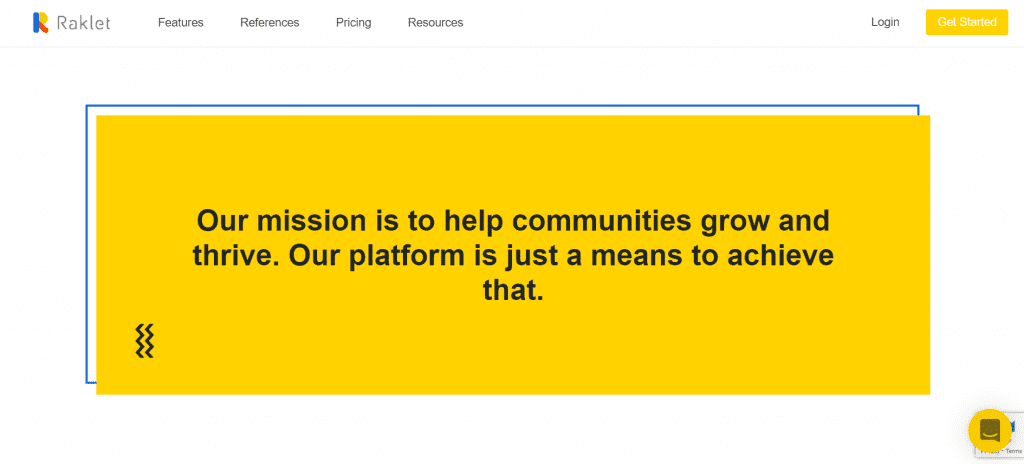Click the mission statement heading text
Screen dimensions: 1024x464
click(x=513, y=255)
